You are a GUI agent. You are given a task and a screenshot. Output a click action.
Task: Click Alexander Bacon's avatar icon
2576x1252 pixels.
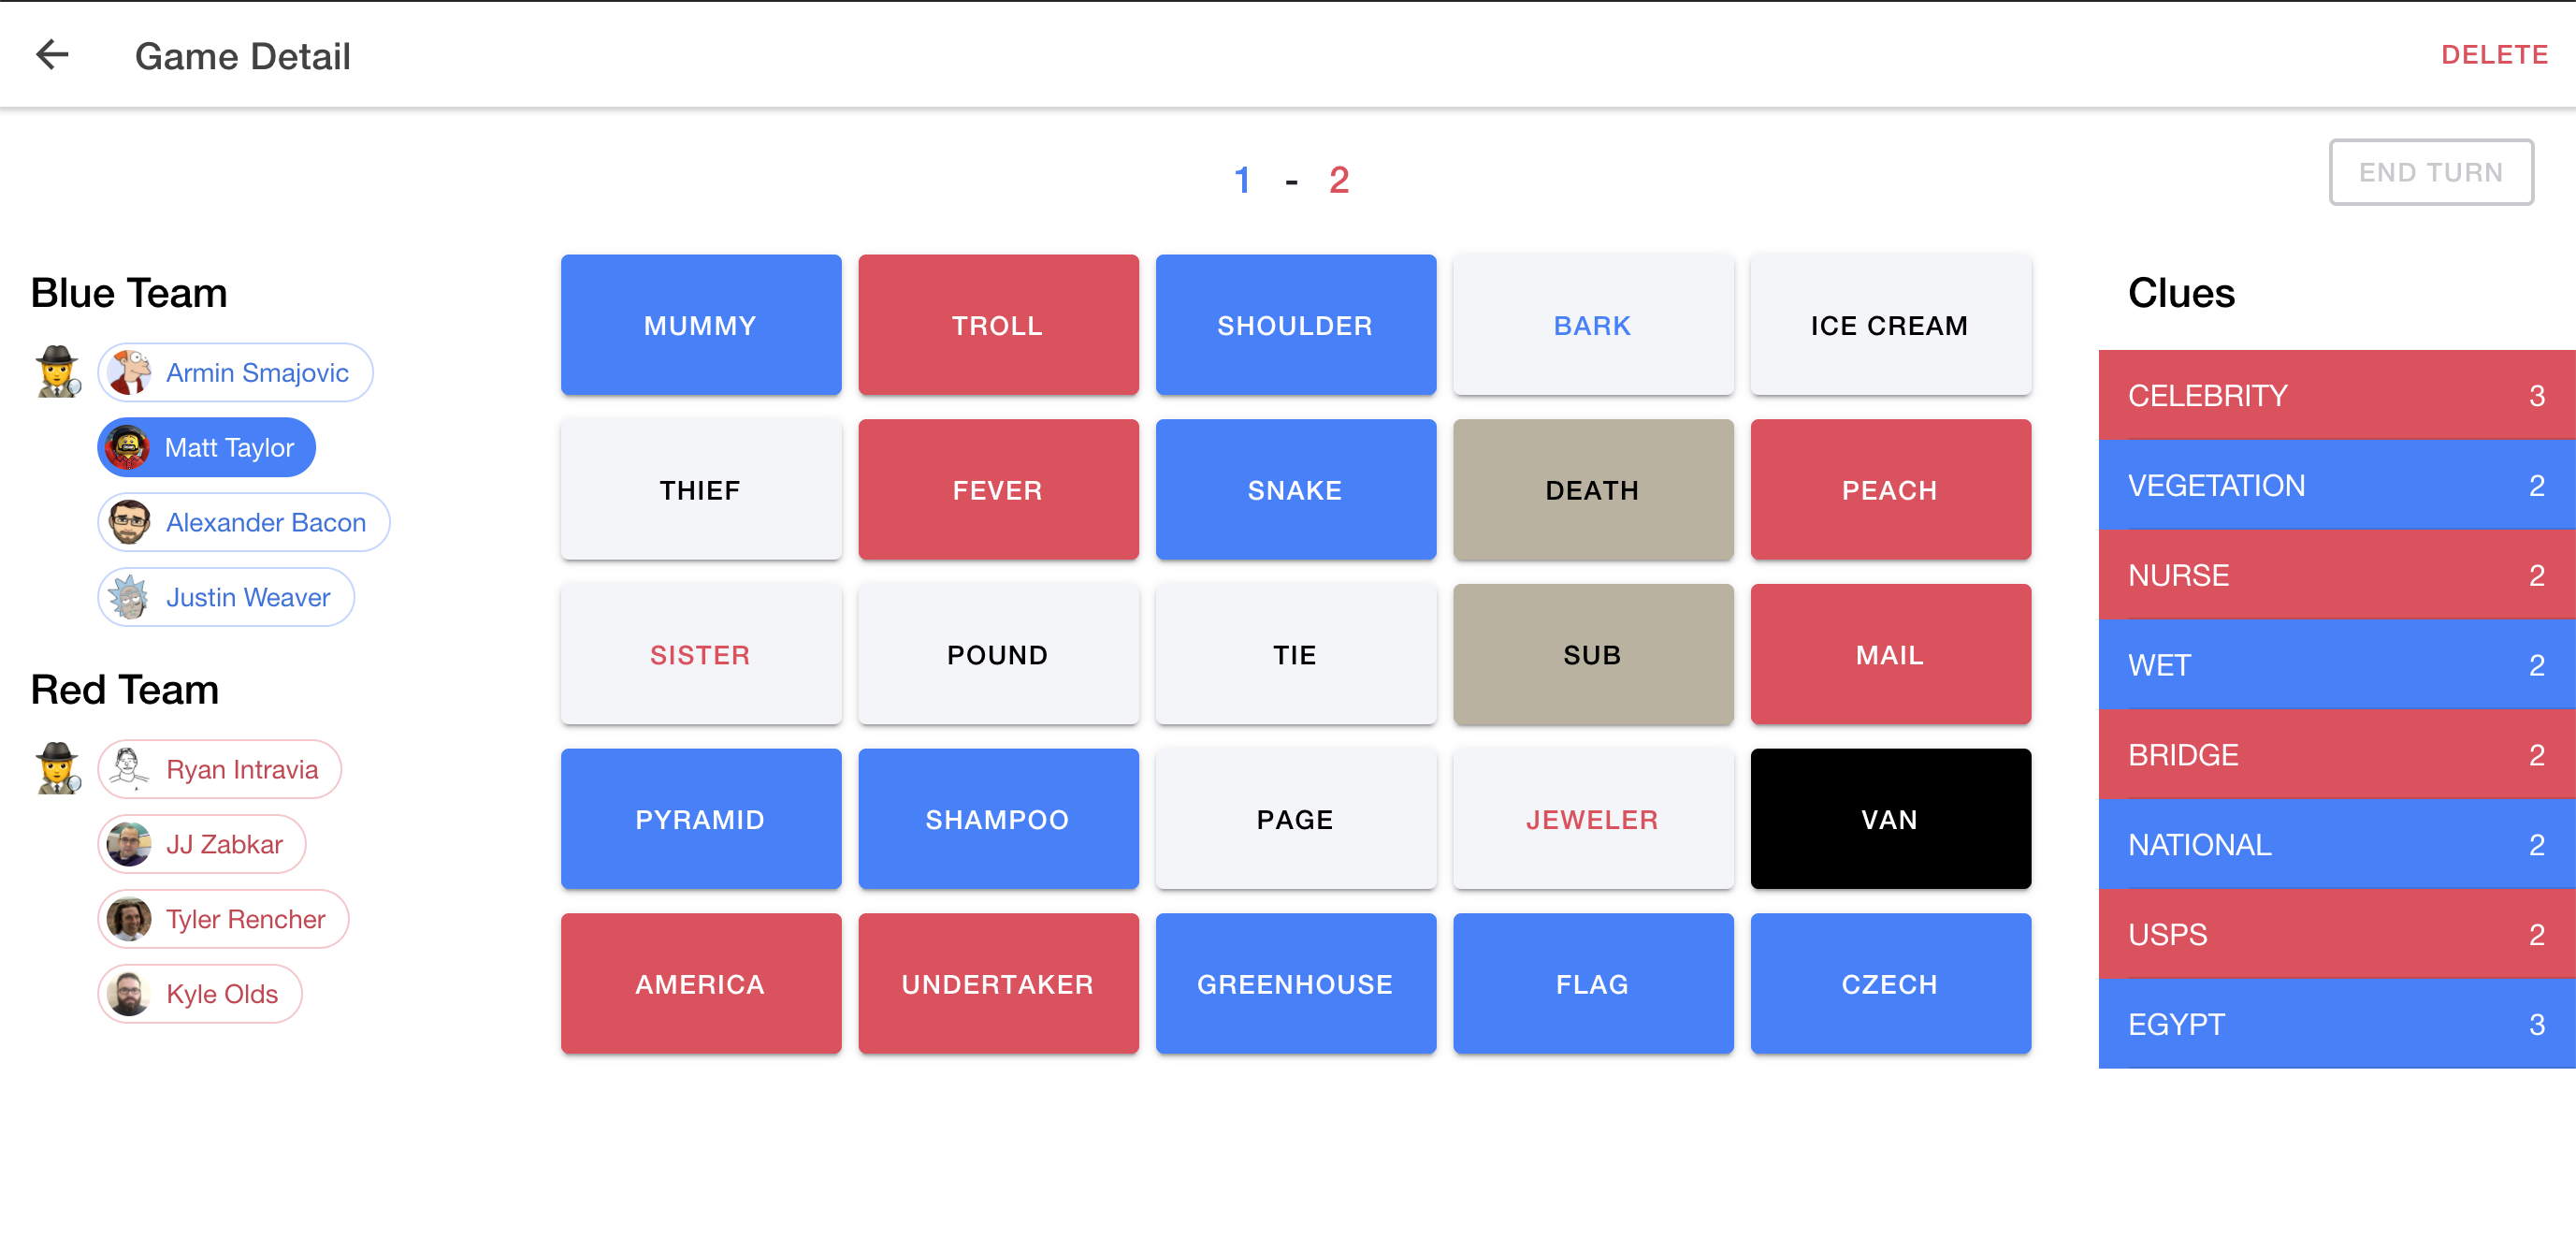coord(130,523)
